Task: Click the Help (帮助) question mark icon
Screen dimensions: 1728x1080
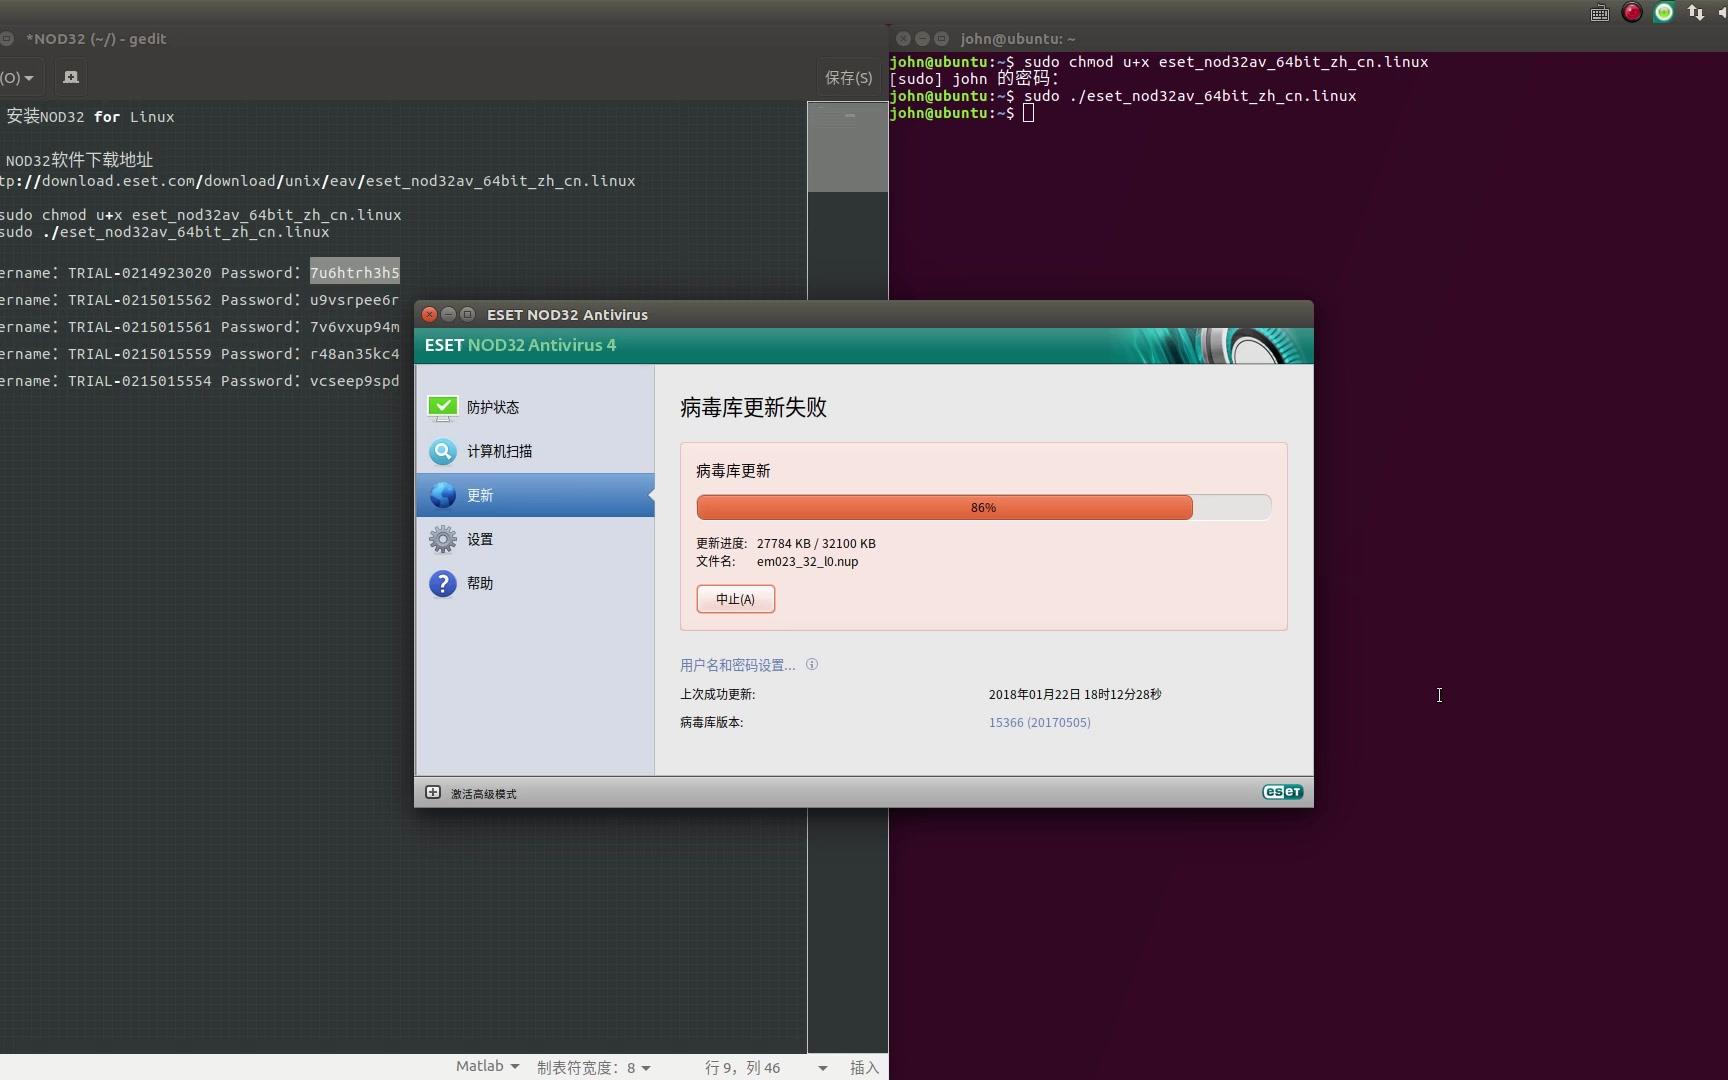Action: (x=442, y=583)
